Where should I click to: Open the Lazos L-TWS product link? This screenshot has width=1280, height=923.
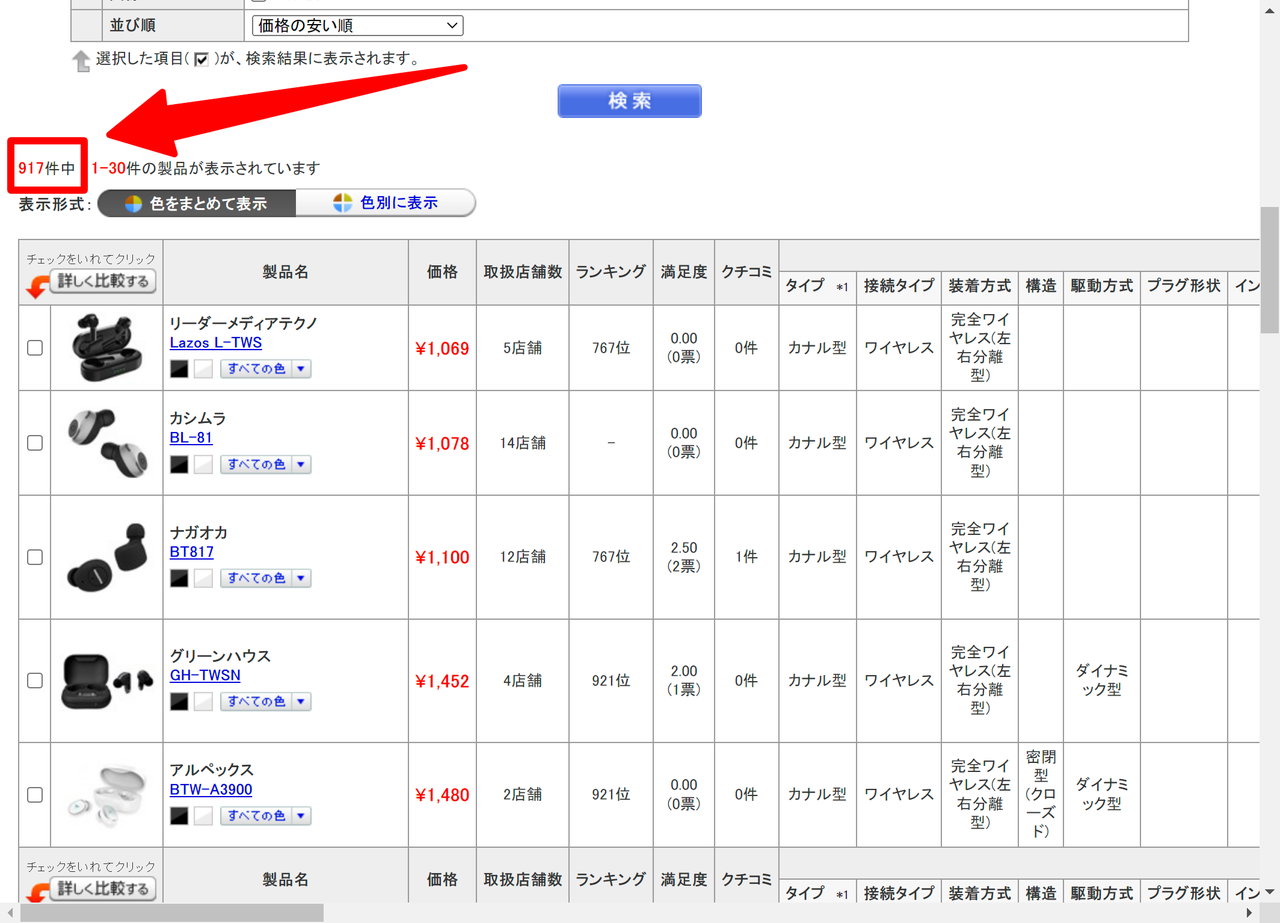(x=216, y=343)
